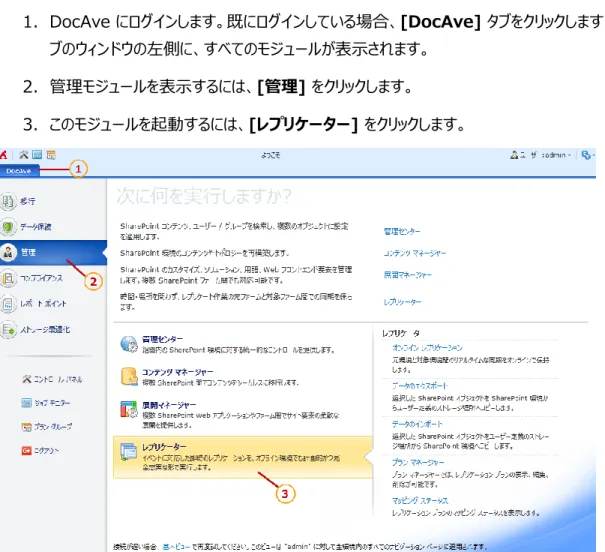Click the Replicator windows icon

pyautogui.click(x=128, y=452)
